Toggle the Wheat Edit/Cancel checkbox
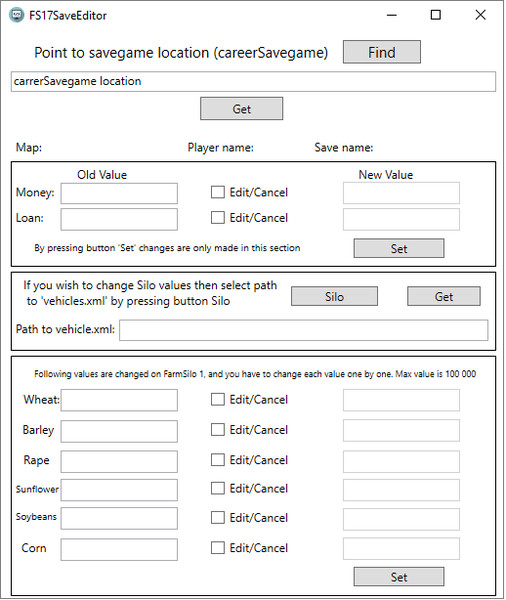506x600 pixels. [218, 399]
